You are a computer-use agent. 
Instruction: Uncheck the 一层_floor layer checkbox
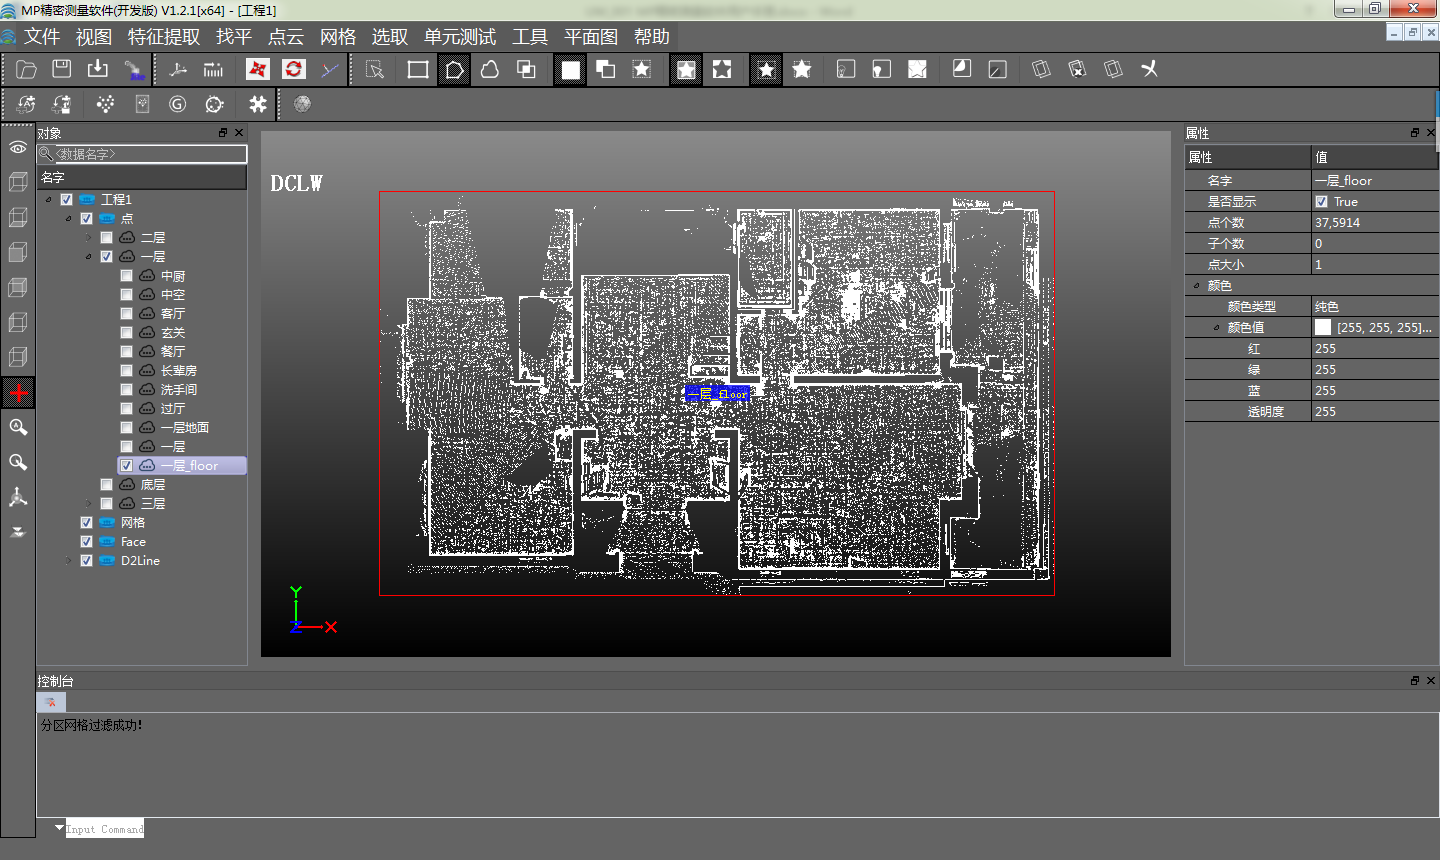(x=127, y=466)
